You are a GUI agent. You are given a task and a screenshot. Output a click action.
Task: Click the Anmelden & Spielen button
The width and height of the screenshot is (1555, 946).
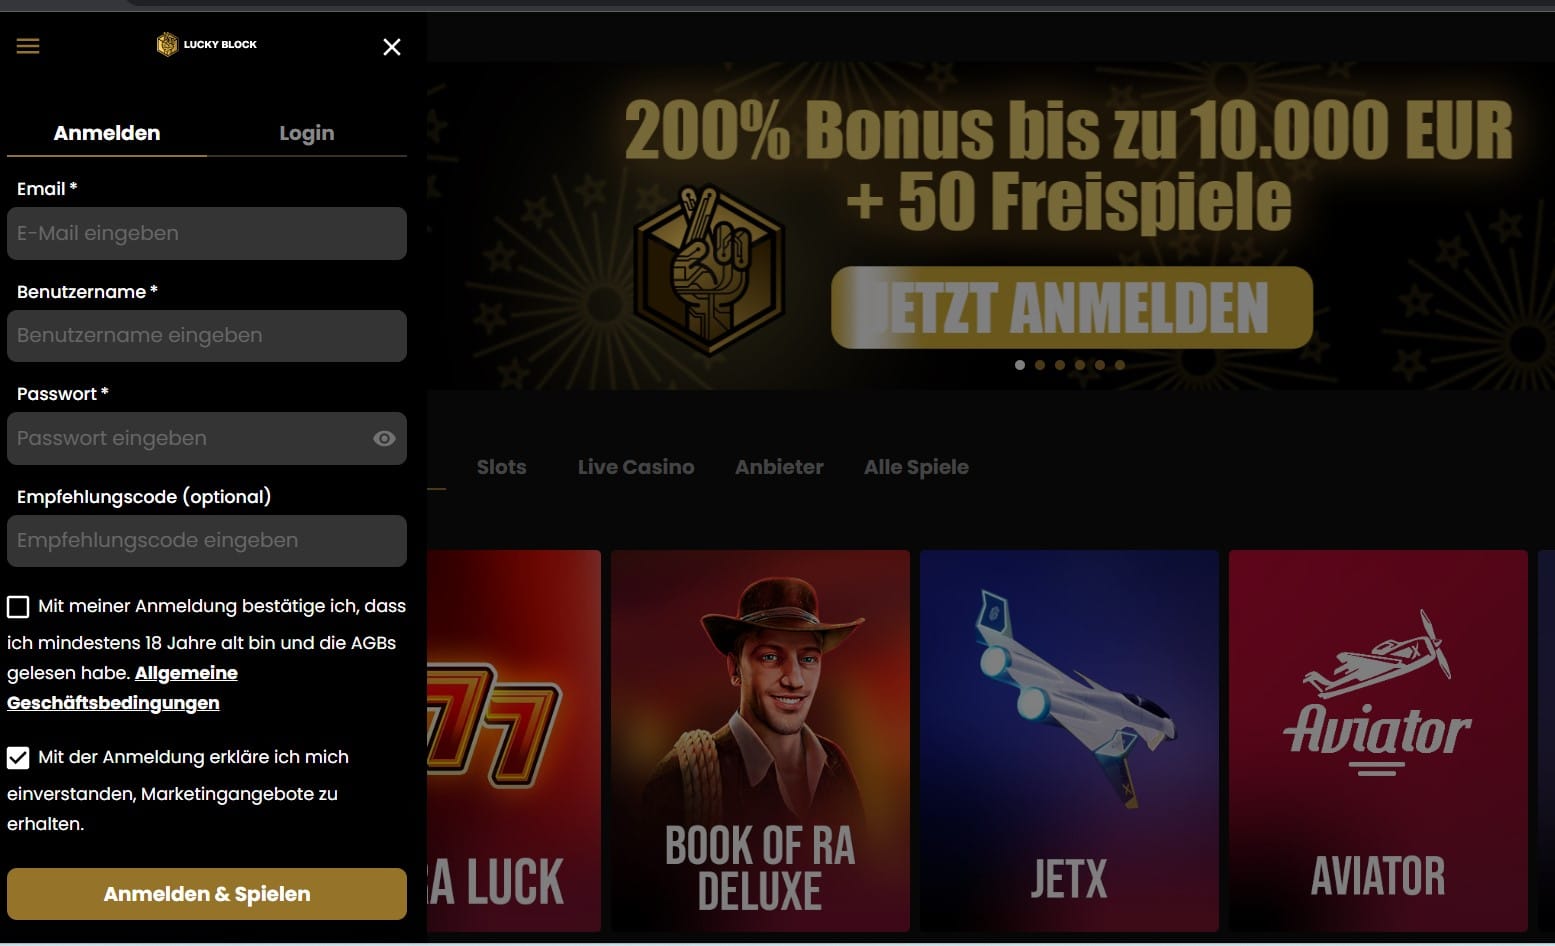pyautogui.click(x=207, y=894)
